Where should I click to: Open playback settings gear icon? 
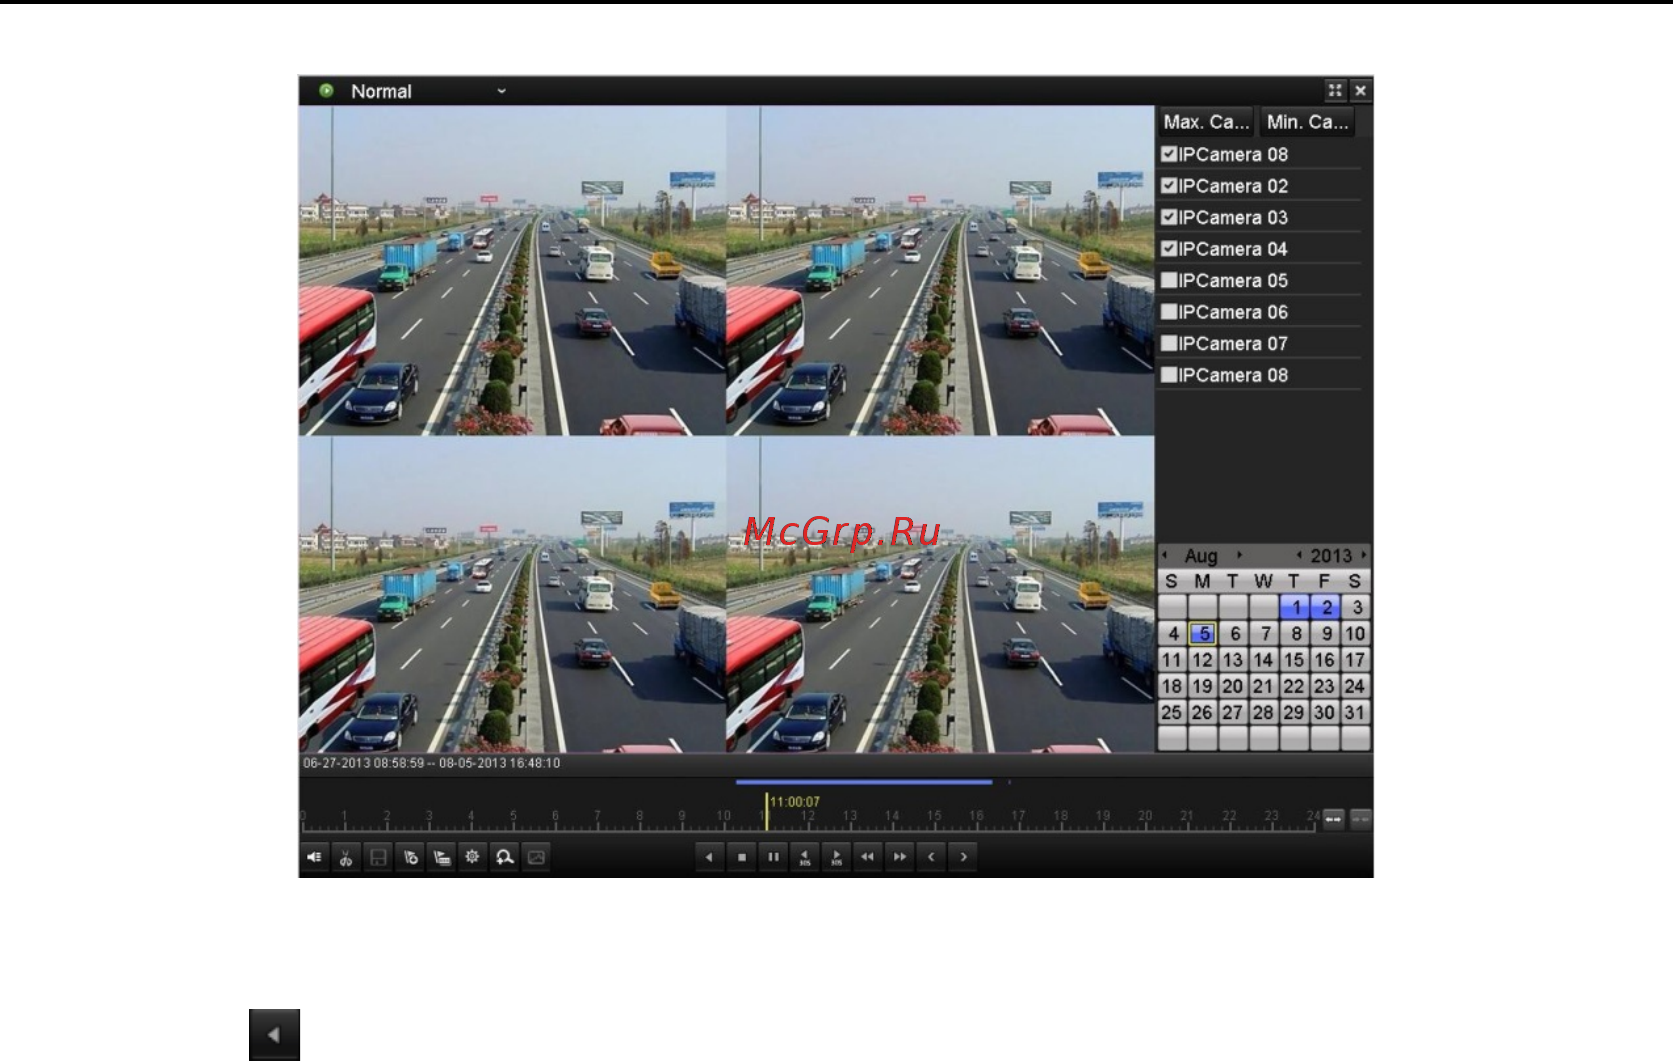tap(473, 857)
